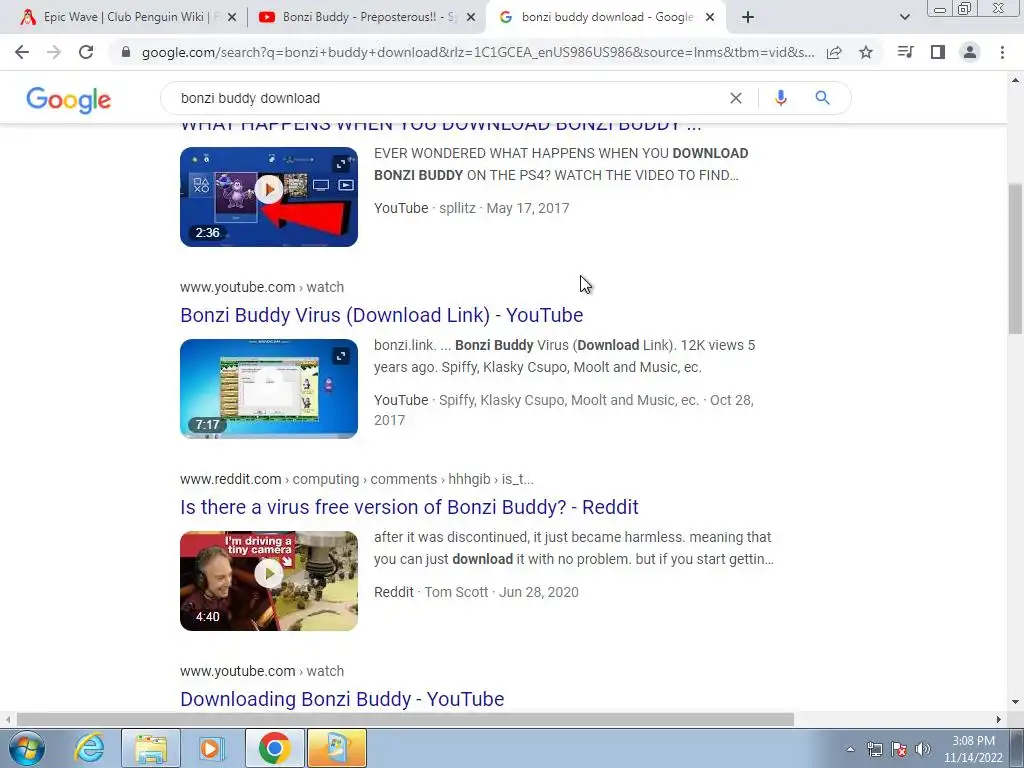
Task: Reload the current page
Action: coord(86,52)
